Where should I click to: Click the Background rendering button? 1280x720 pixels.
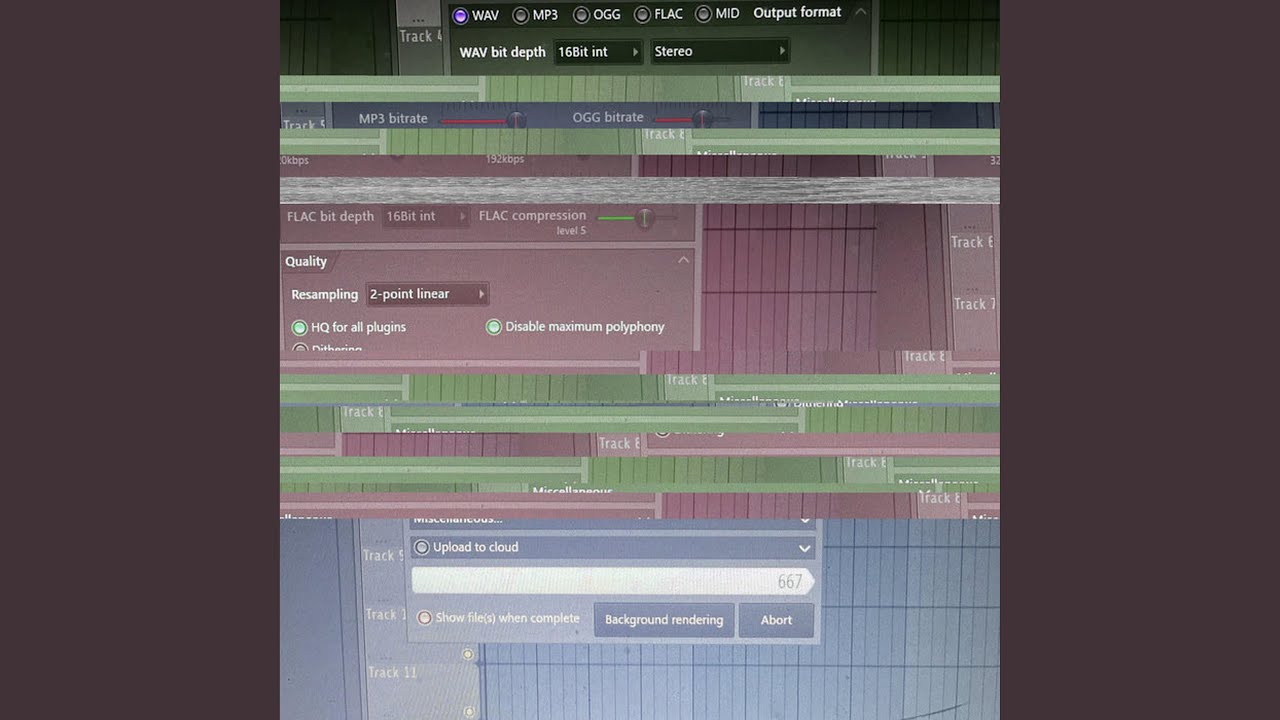point(664,620)
